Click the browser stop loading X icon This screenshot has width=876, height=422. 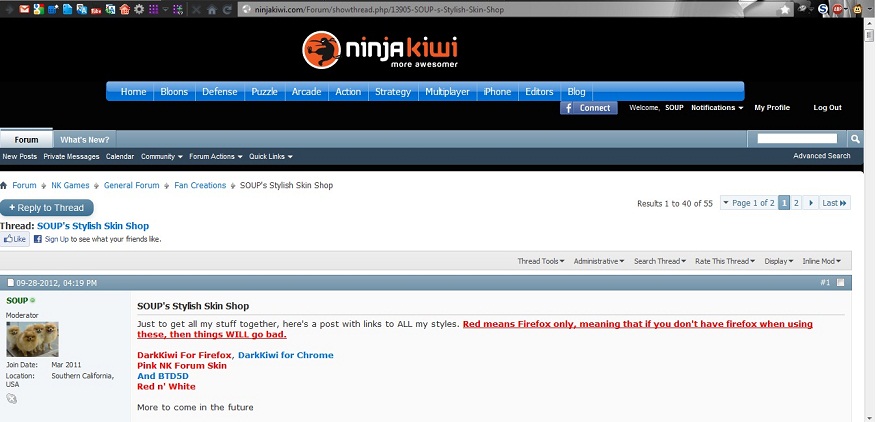196,10
